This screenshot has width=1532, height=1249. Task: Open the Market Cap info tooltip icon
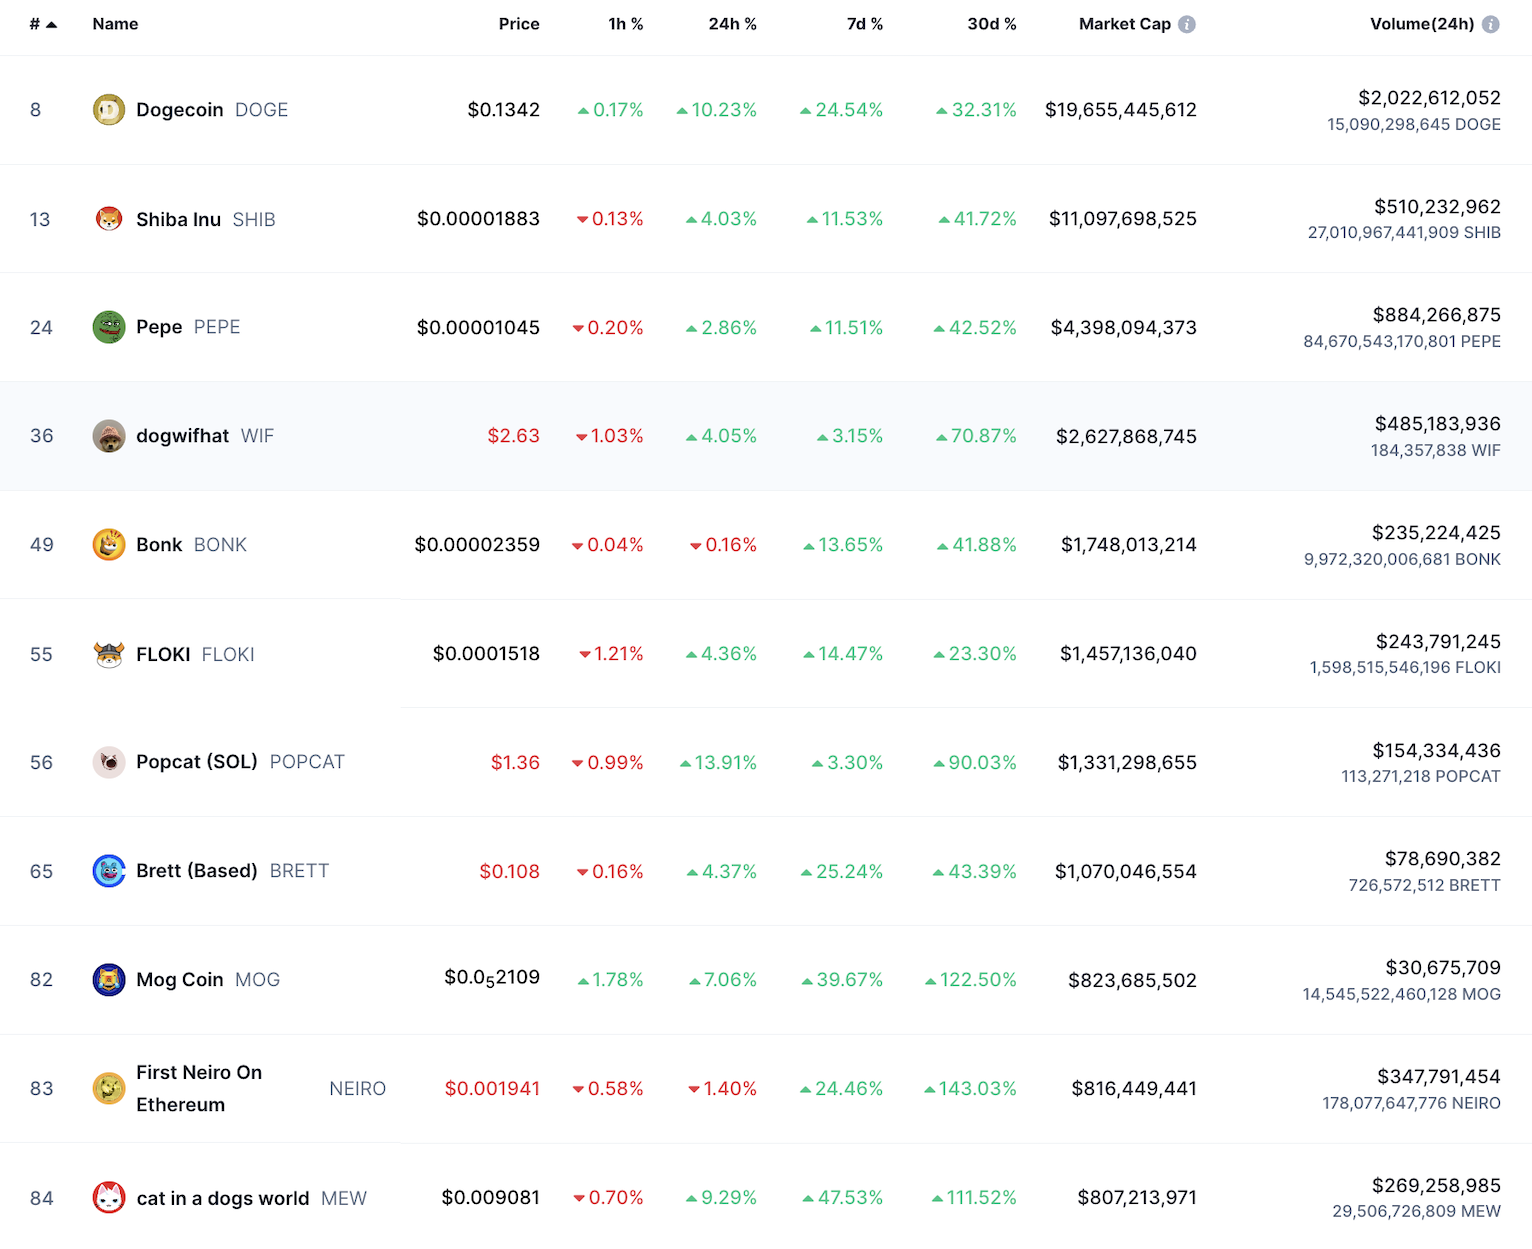[1187, 24]
